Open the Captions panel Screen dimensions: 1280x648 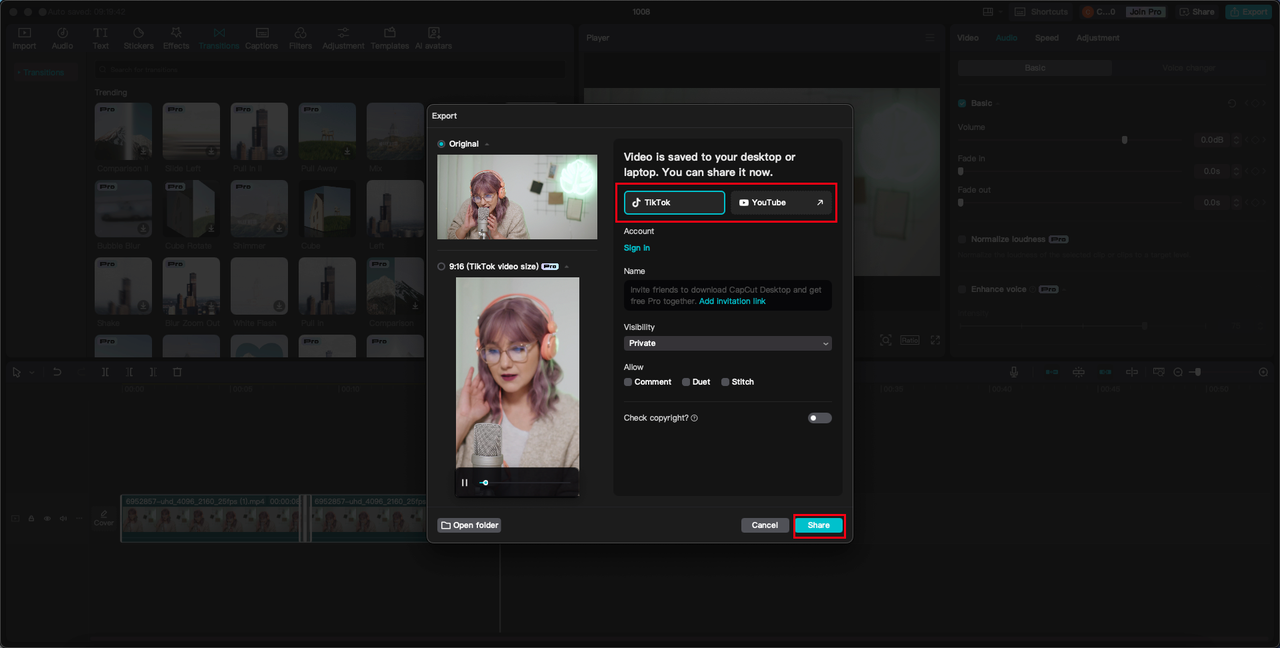point(262,38)
